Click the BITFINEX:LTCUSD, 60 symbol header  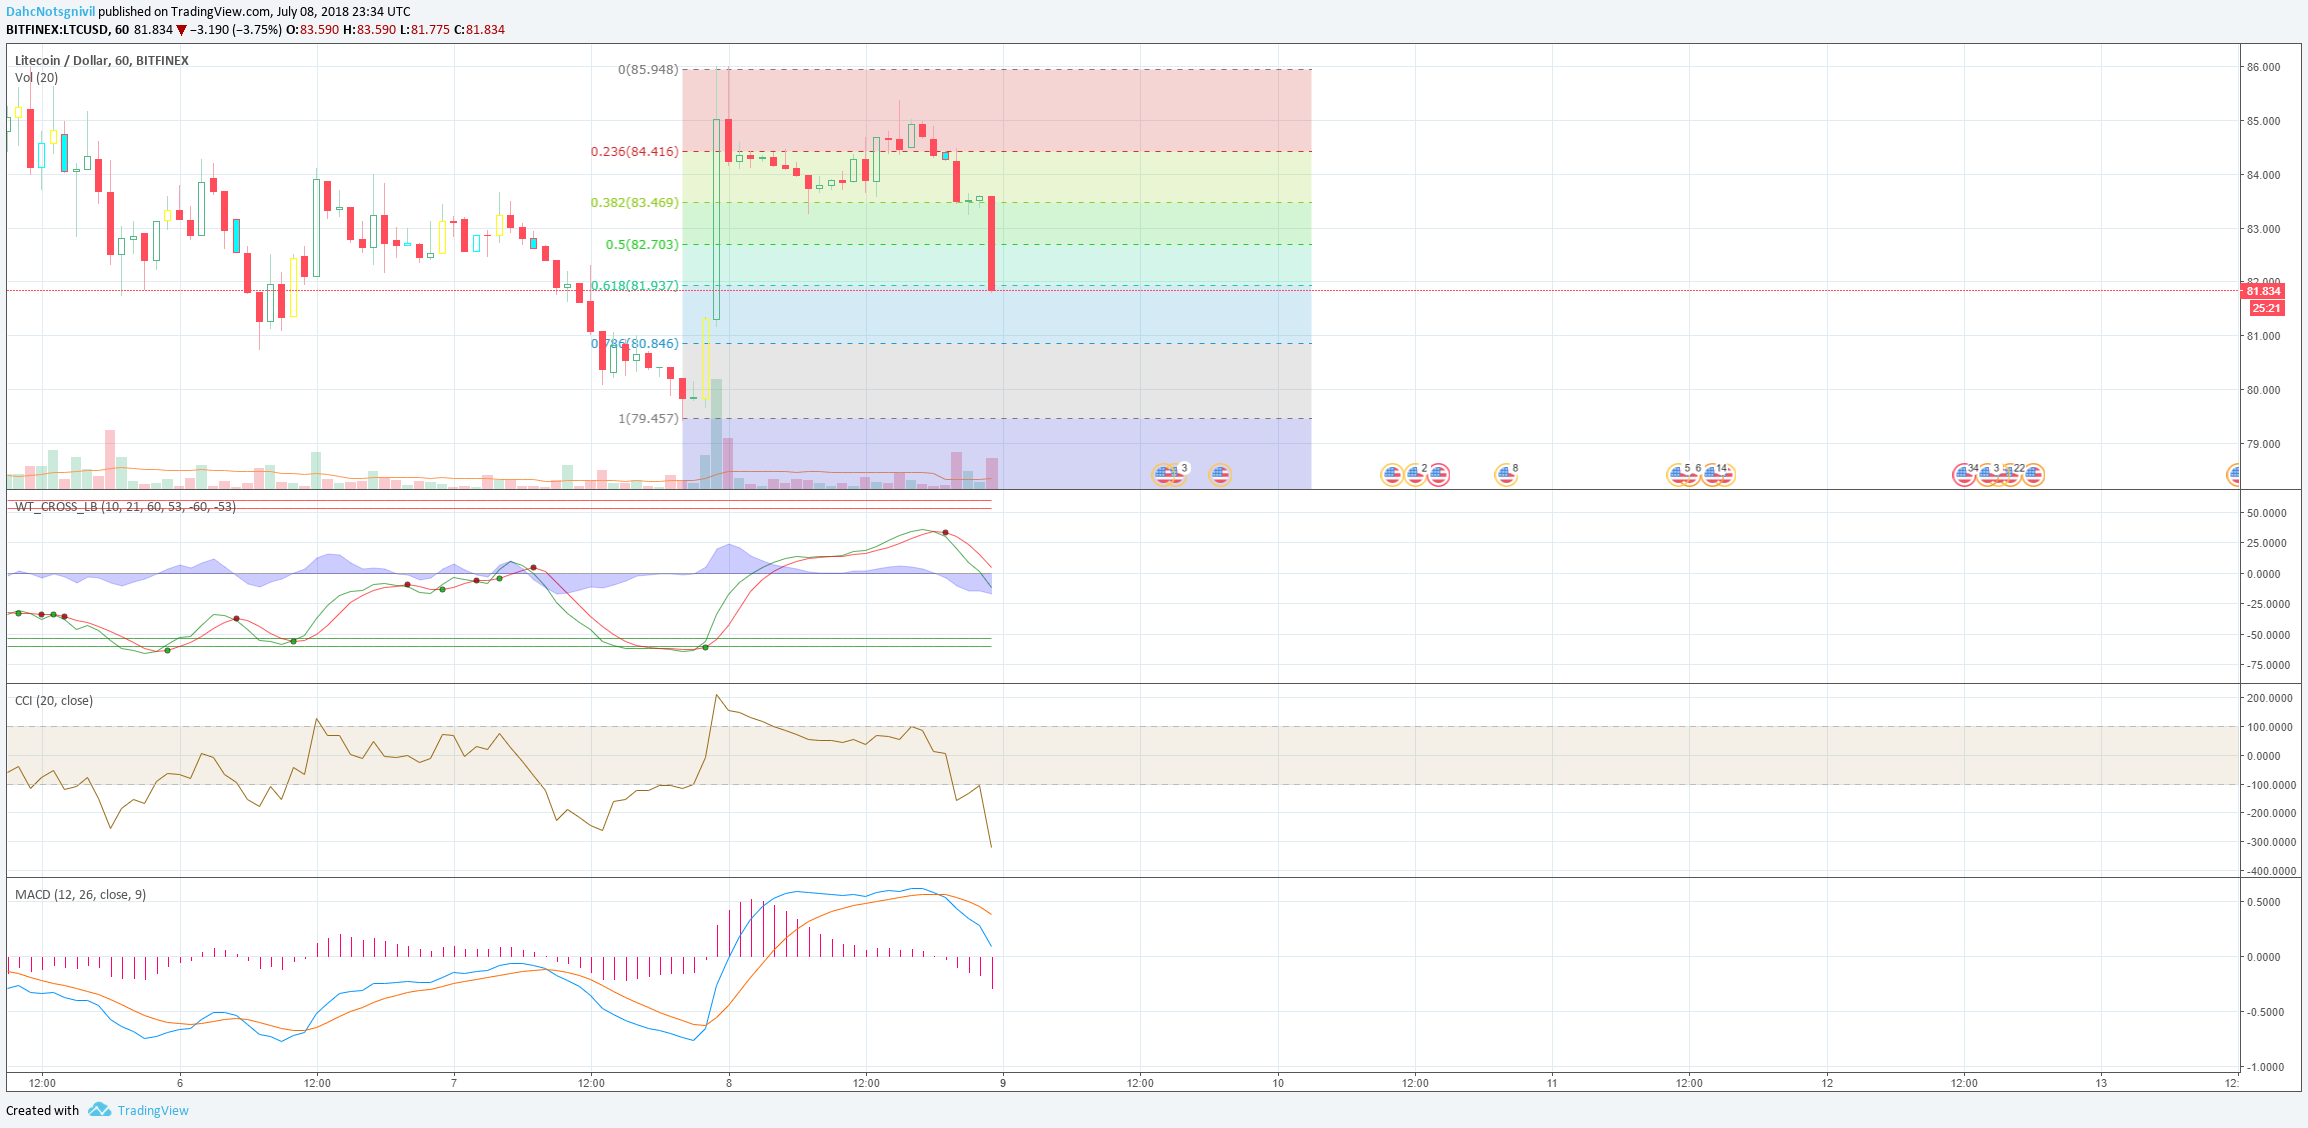coord(67,30)
